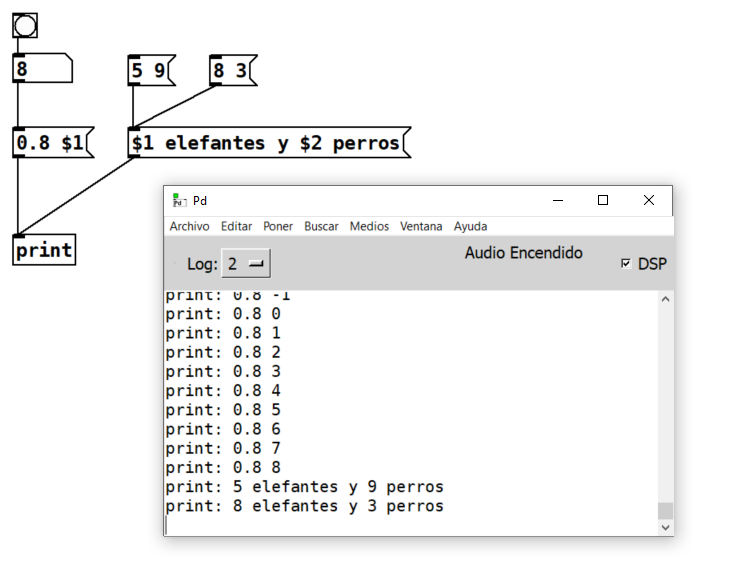The width and height of the screenshot is (744, 561).
Task: Click console line 'print: 0.8 2'
Action: coord(223,352)
